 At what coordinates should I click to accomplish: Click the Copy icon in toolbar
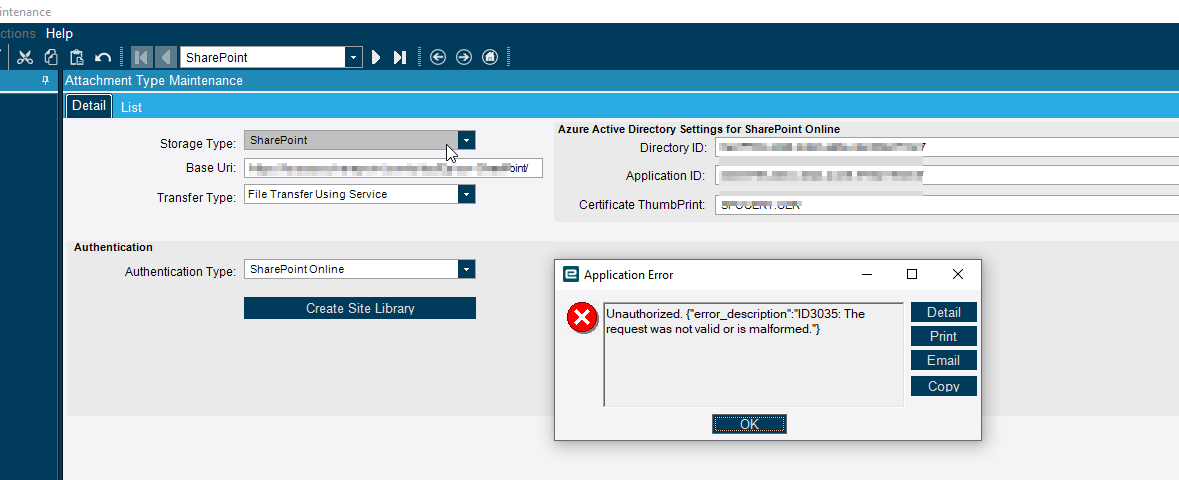pos(51,57)
